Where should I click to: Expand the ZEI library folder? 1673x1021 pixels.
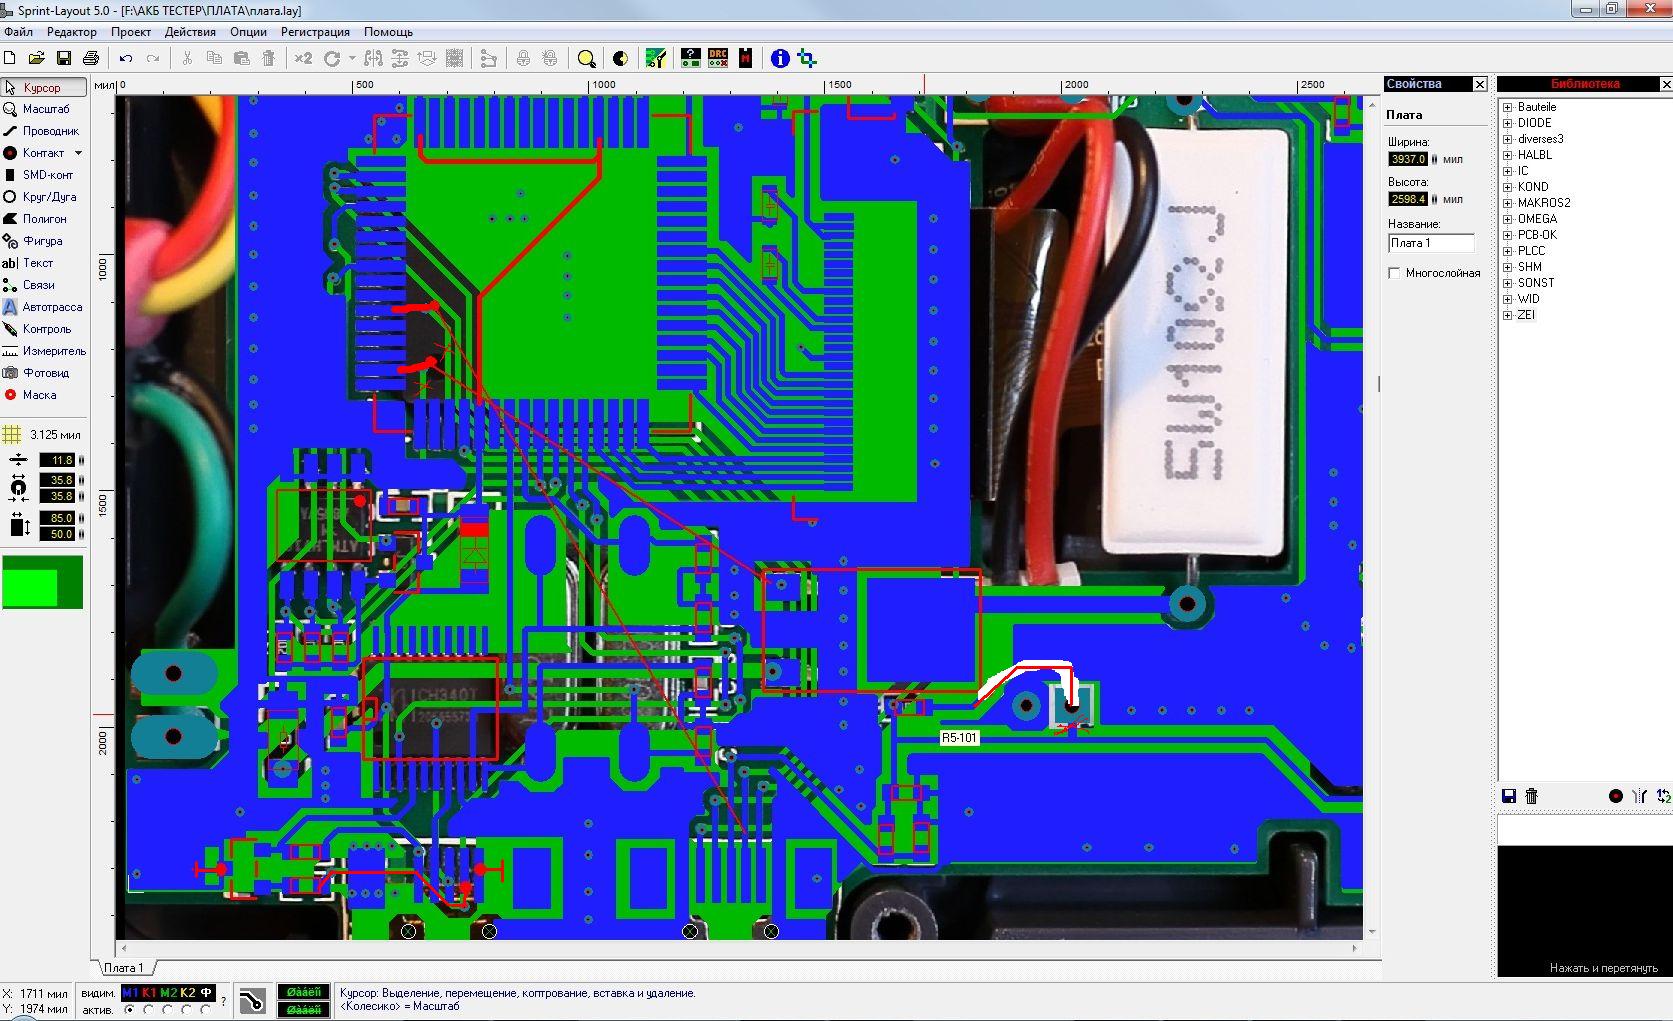pyautogui.click(x=1508, y=315)
